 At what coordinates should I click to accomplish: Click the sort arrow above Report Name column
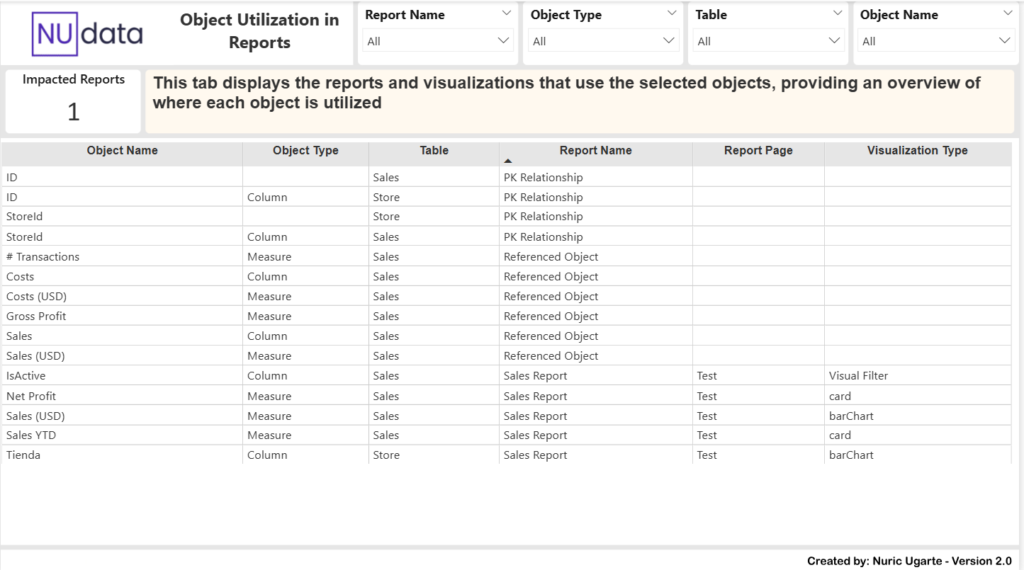[507, 161]
